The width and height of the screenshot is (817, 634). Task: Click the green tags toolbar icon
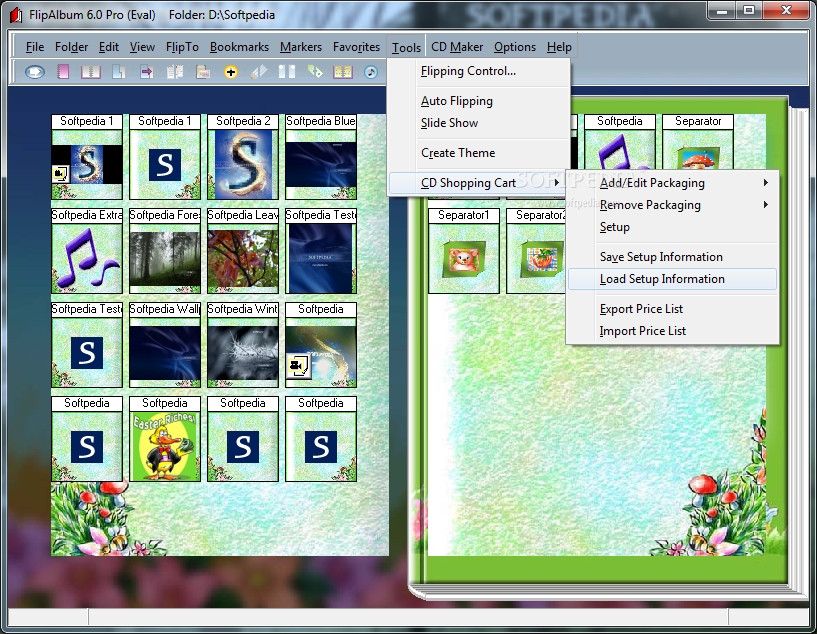(315, 71)
